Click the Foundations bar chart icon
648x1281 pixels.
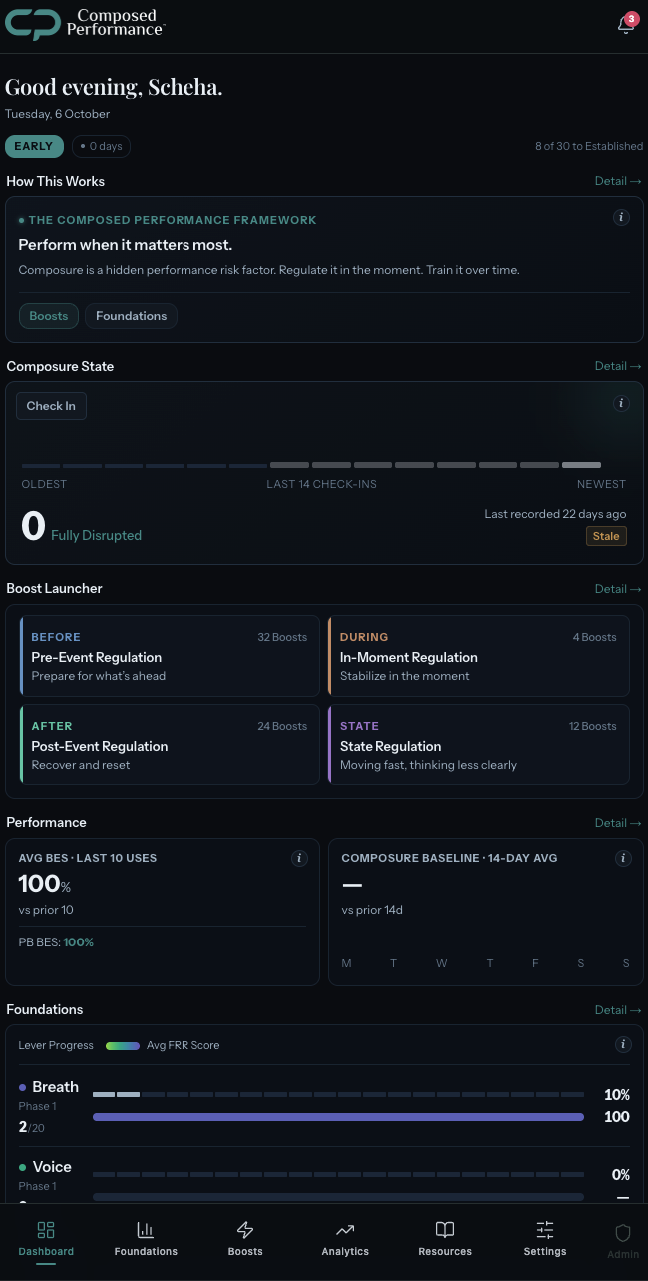click(146, 1230)
